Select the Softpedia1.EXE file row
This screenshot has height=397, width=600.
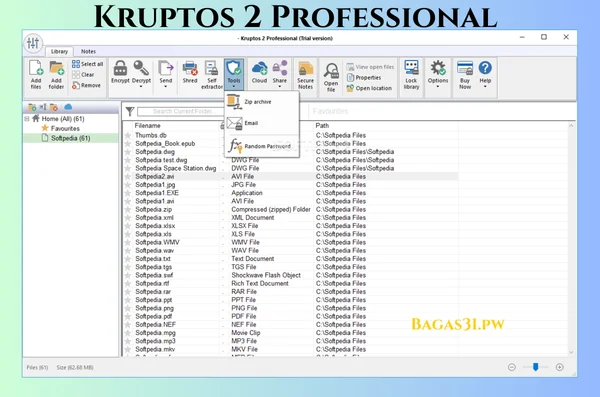tap(291, 193)
